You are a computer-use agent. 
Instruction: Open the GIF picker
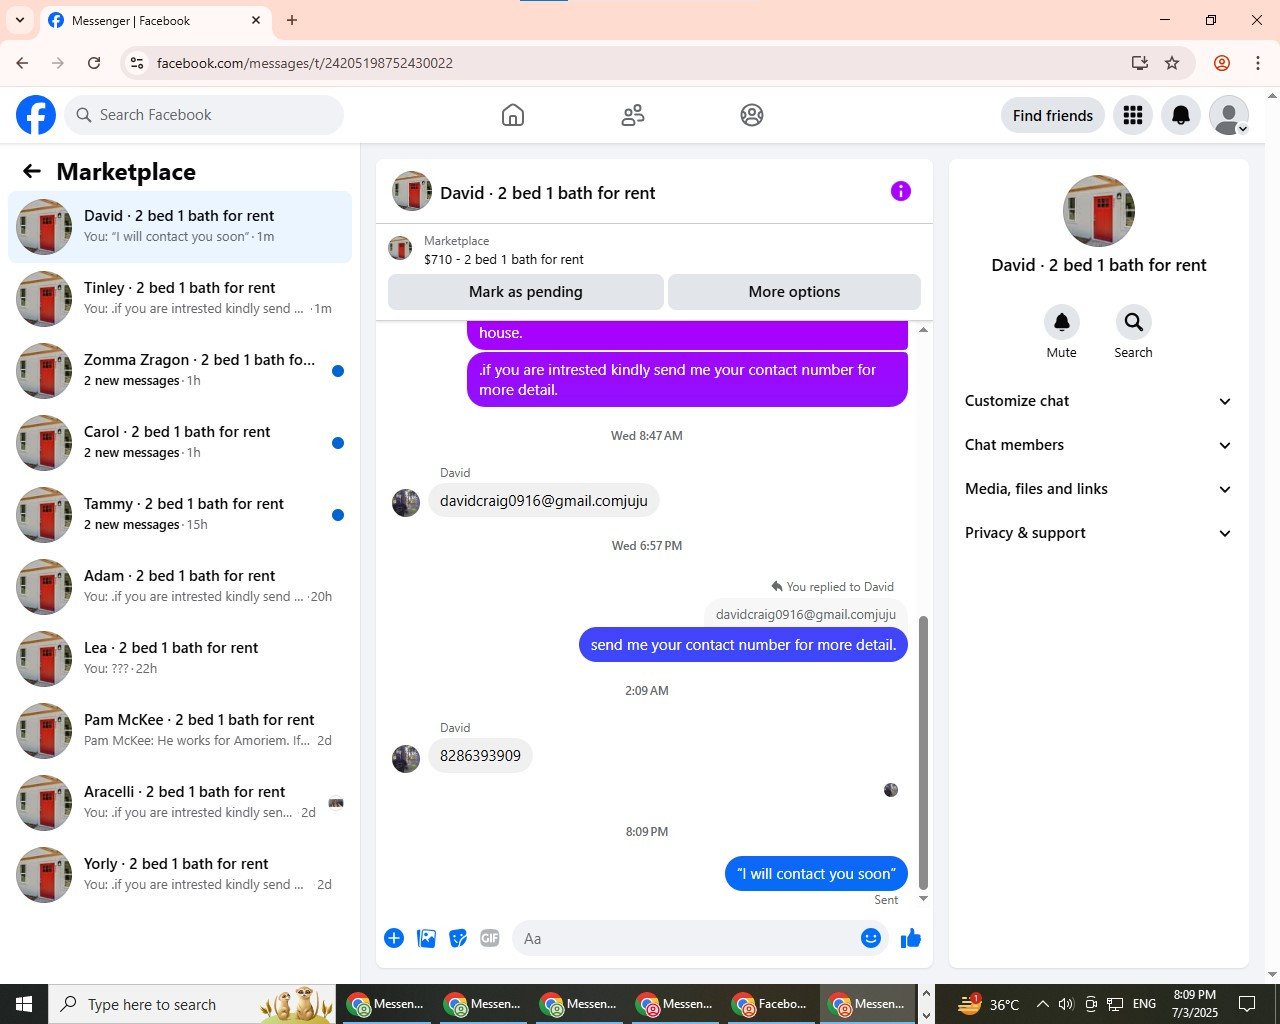(x=490, y=938)
